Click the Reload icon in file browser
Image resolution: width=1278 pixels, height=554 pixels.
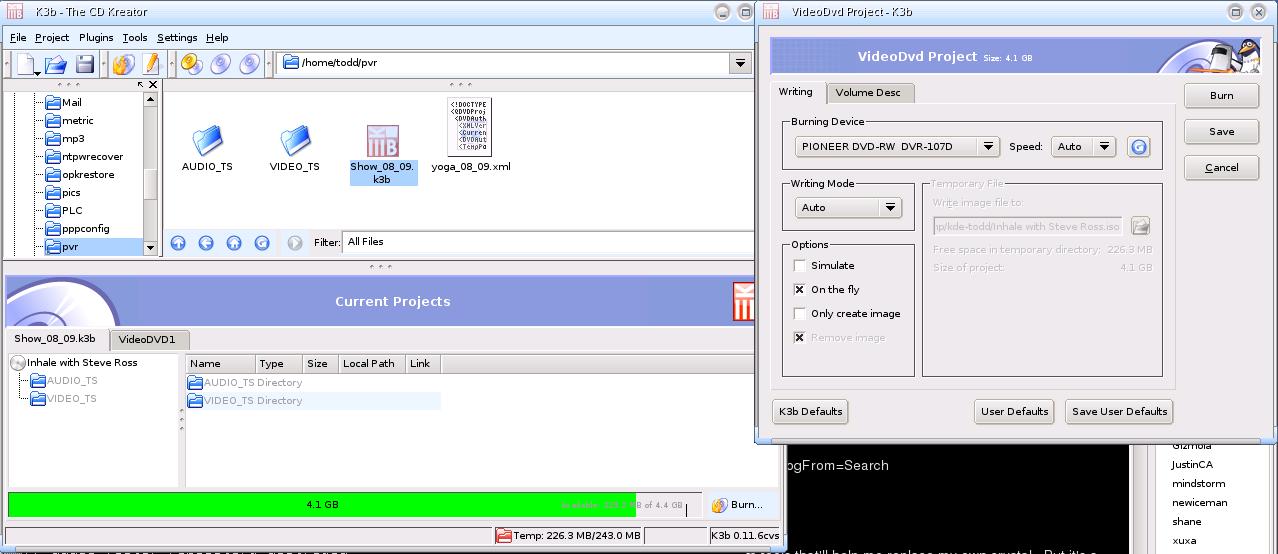262,242
